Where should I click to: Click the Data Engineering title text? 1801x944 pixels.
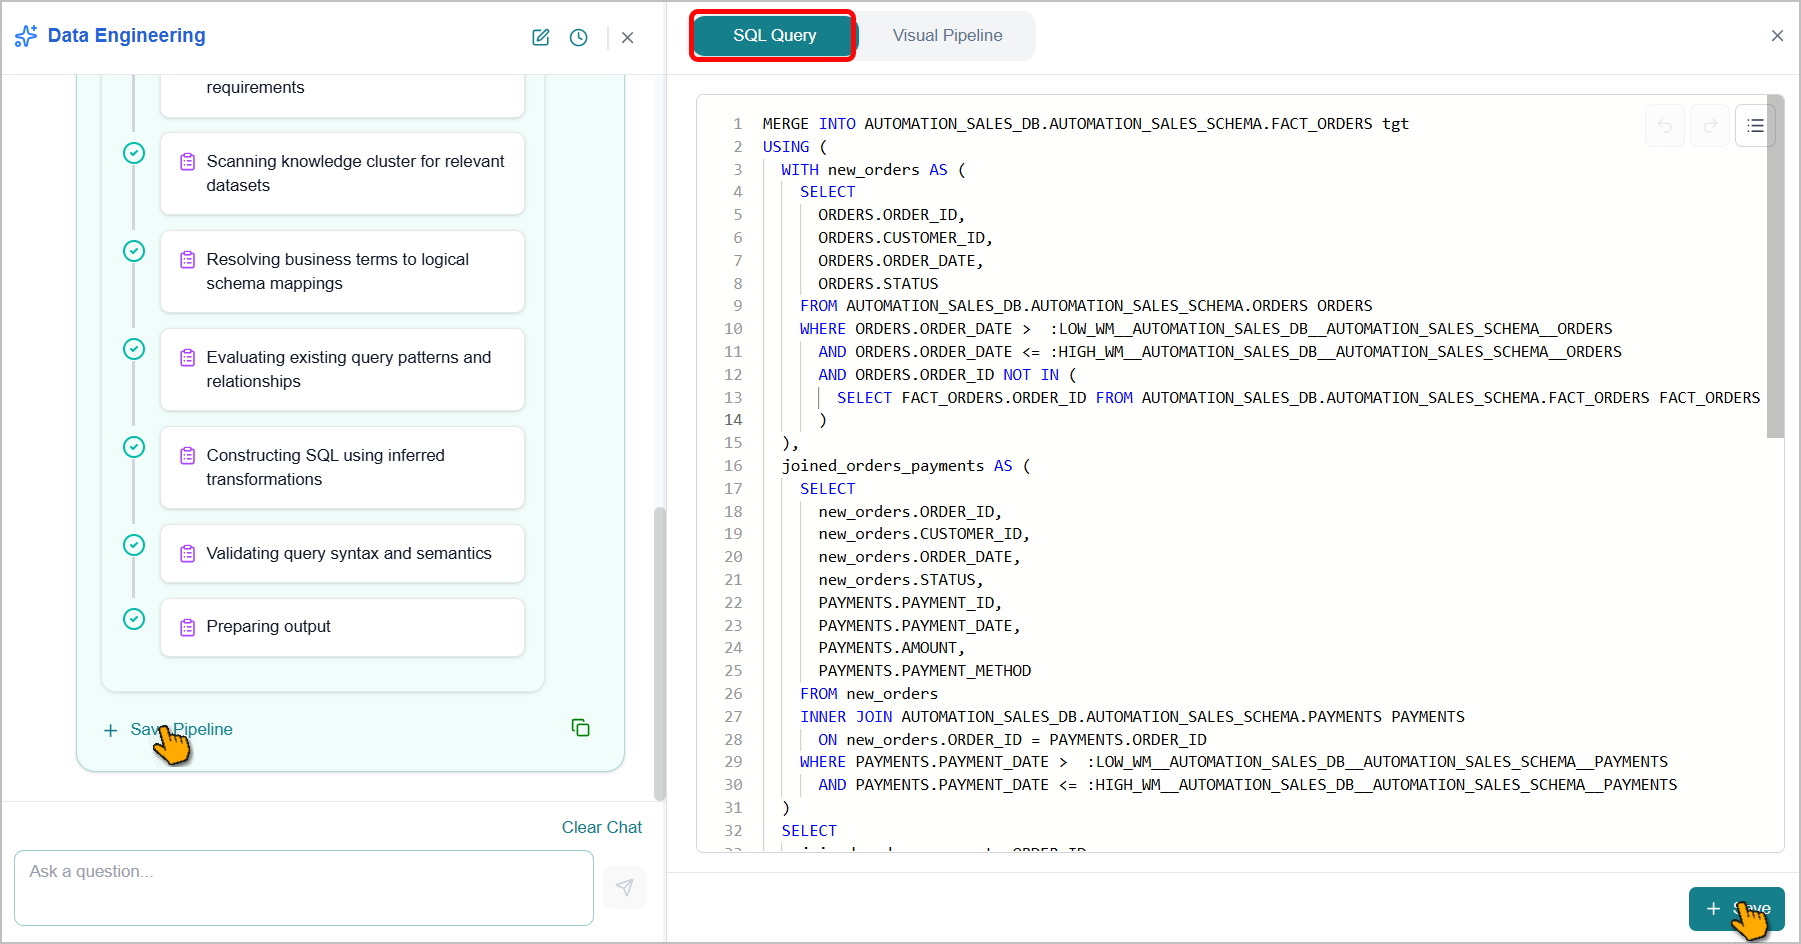[x=126, y=36]
